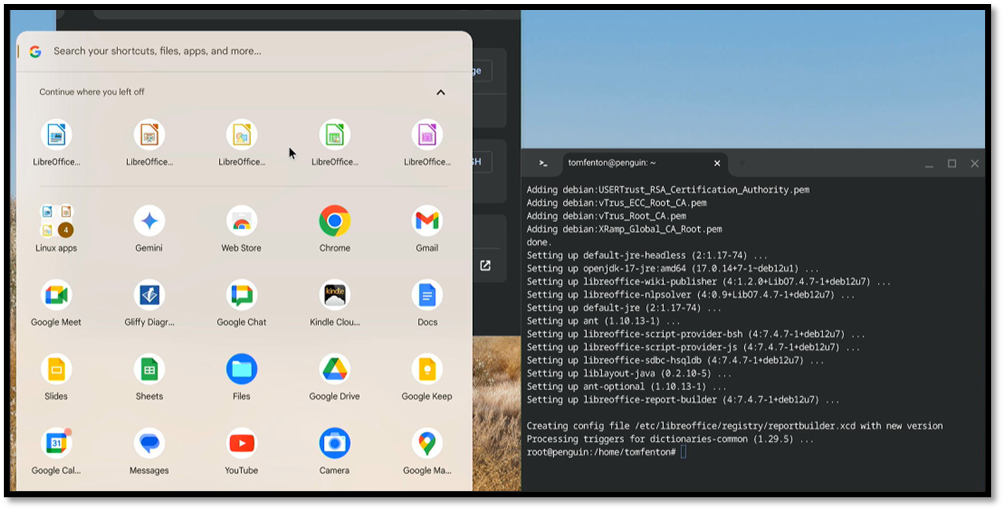
Task: Open the Gmail app
Action: 427,221
